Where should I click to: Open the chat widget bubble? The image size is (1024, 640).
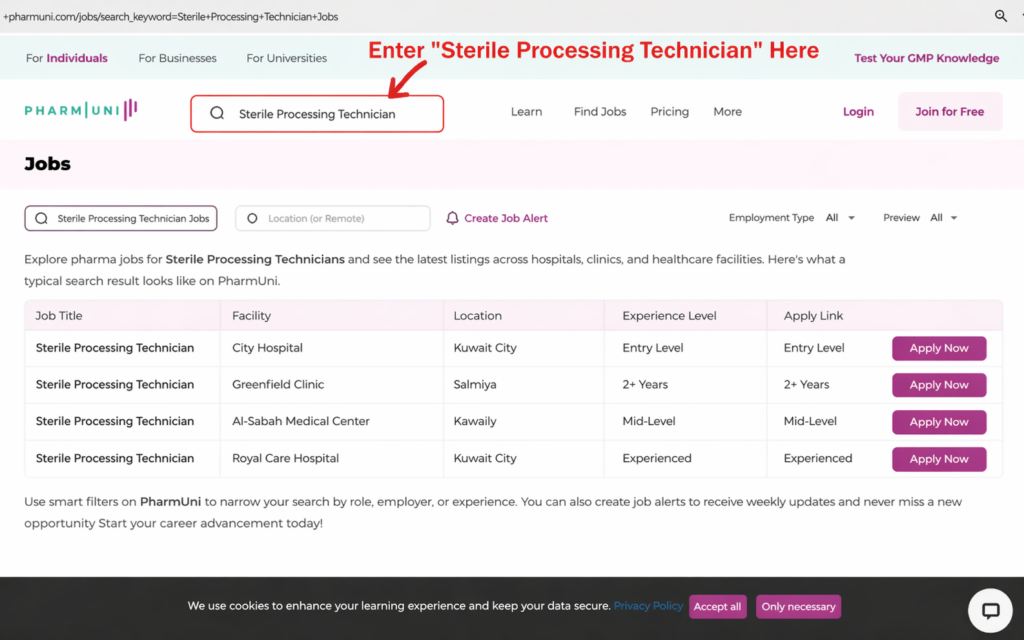coord(990,611)
